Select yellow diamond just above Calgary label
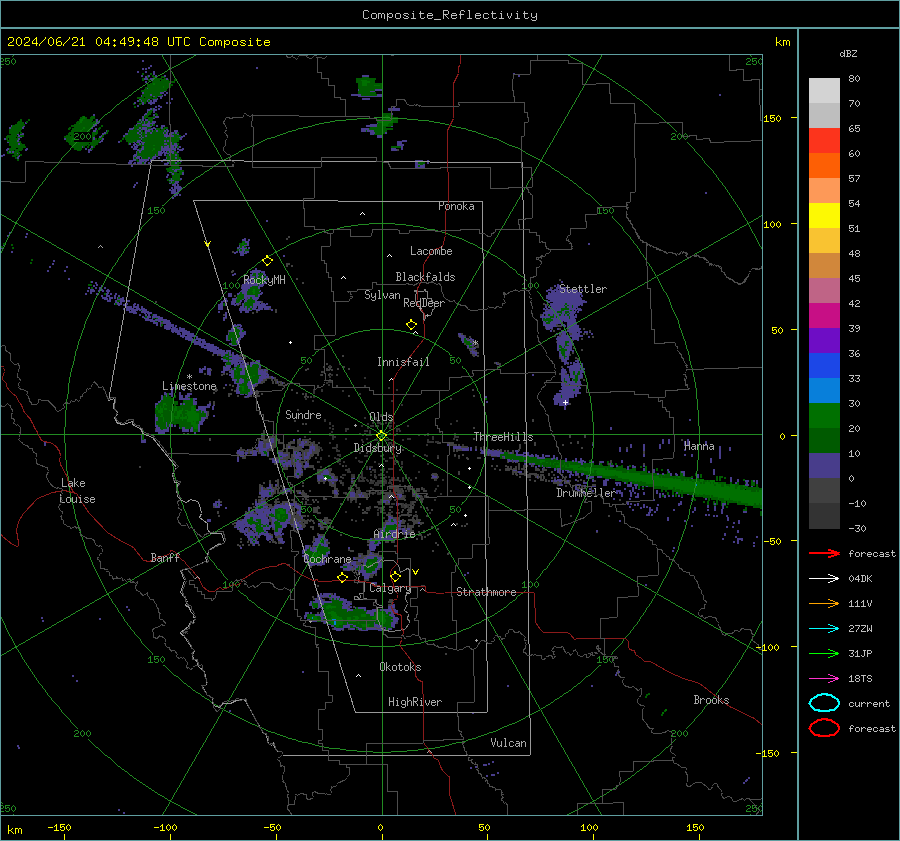Image resolution: width=900 pixels, height=841 pixels. (395, 576)
